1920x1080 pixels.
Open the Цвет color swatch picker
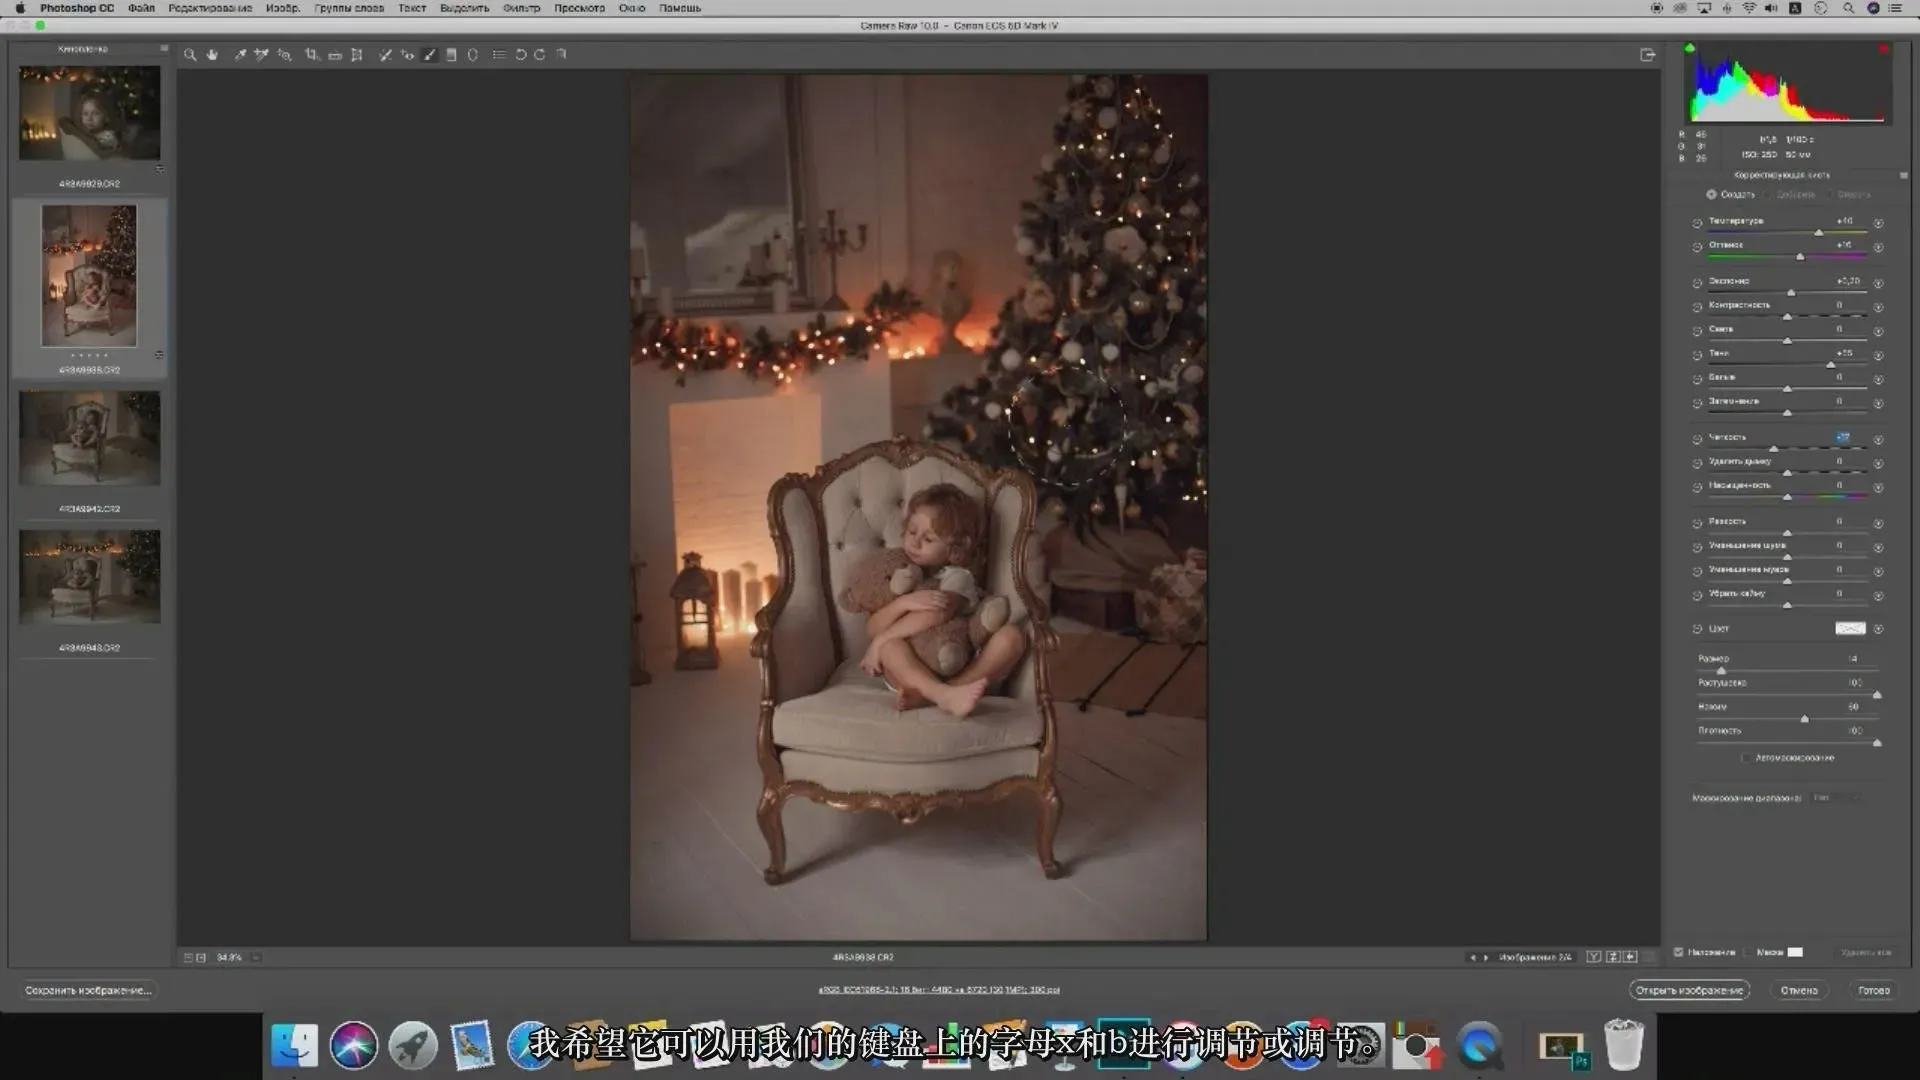[1849, 629]
